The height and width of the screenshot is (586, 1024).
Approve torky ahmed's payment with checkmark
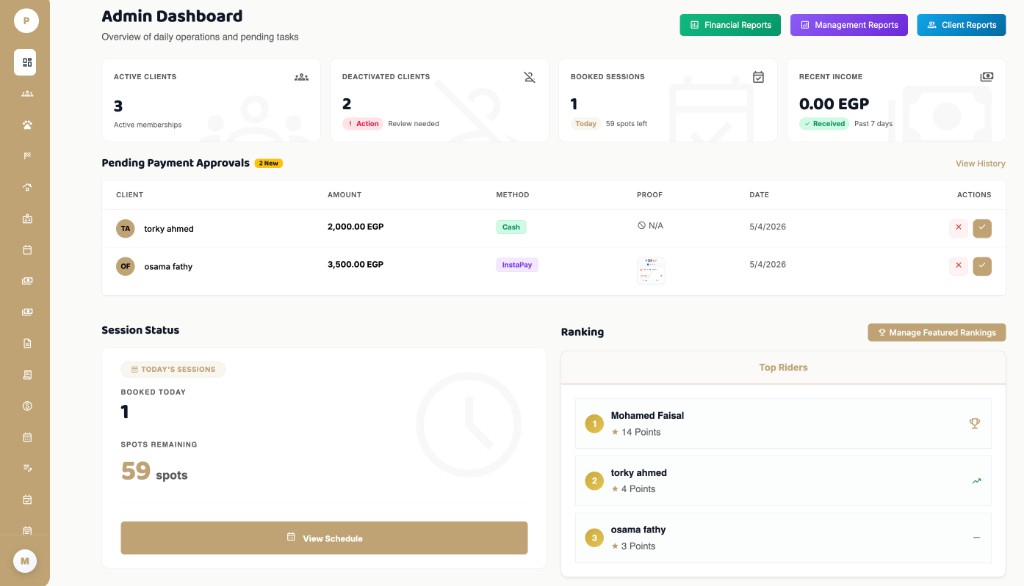click(982, 228)
